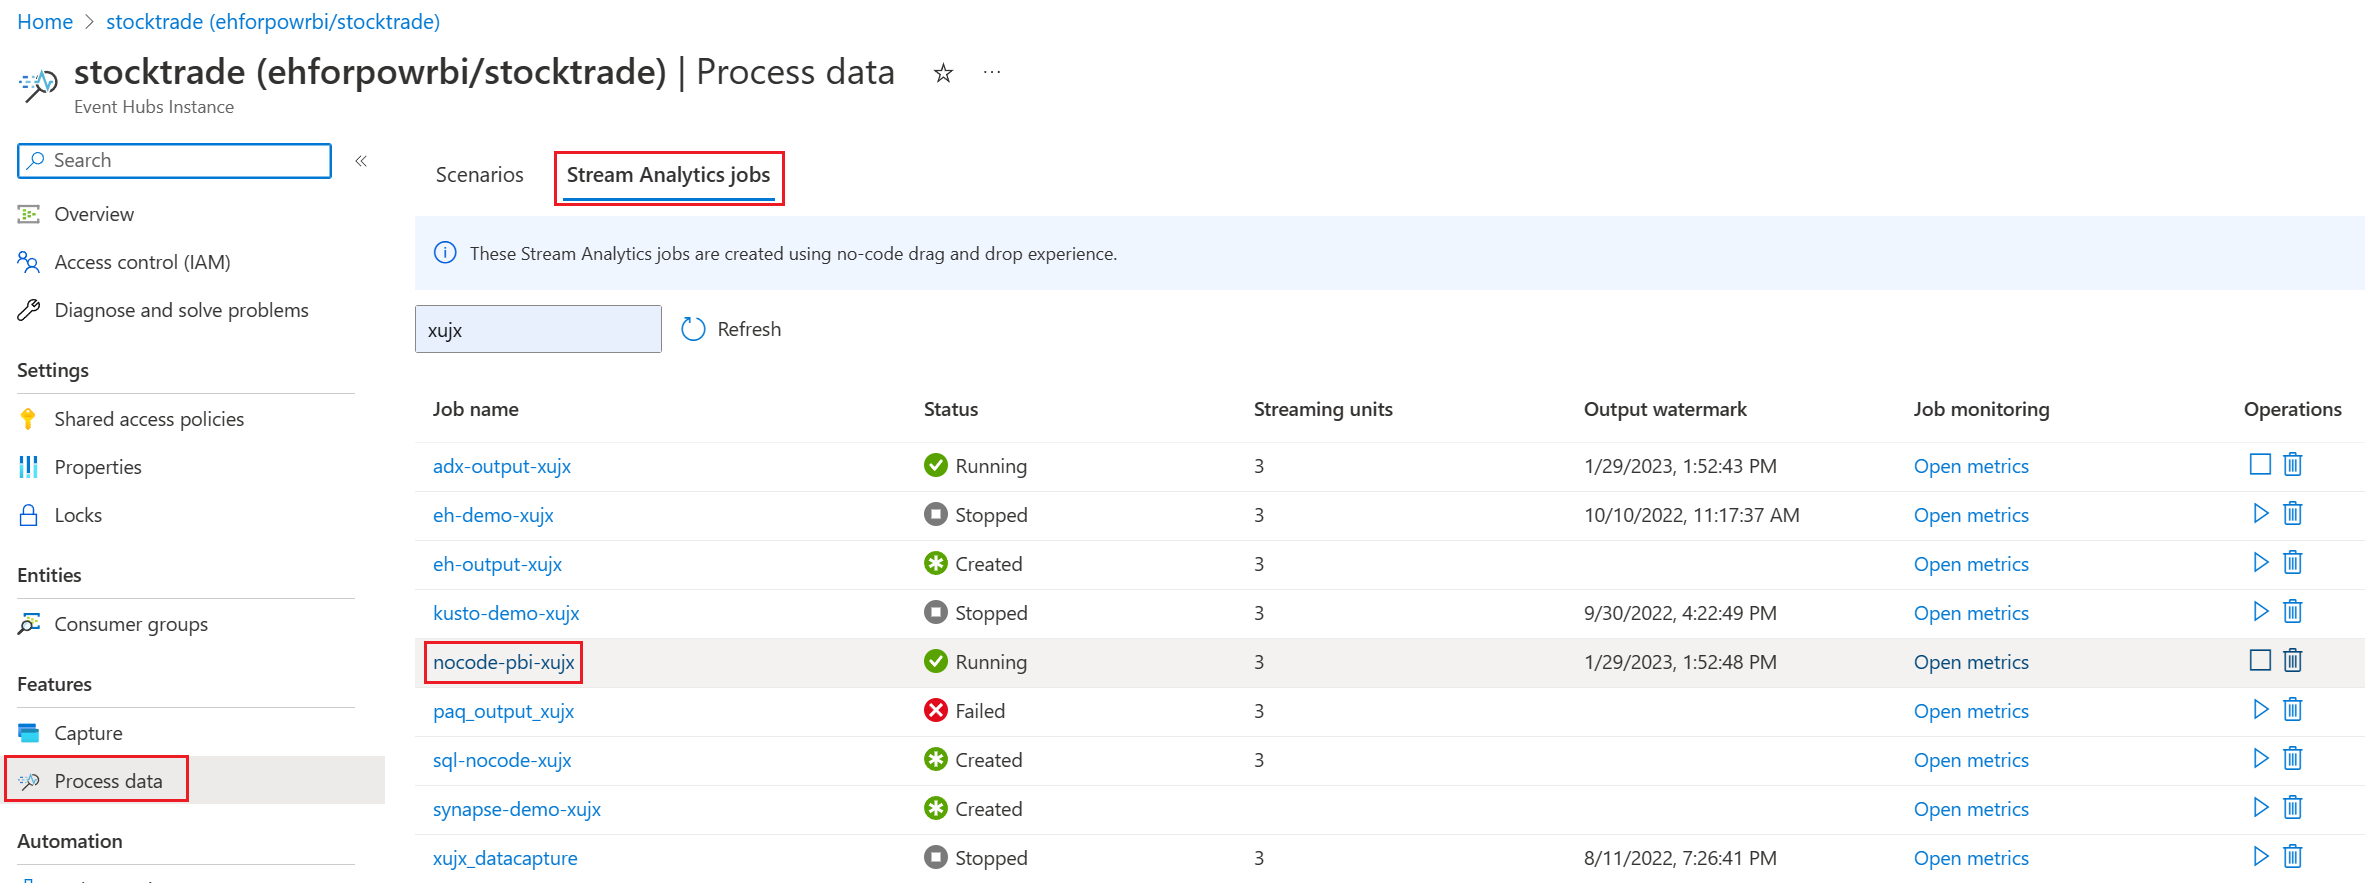The width and height of the screenshot is (2365, 883).
Task: Start the eh-output-xujx job
Action: tap(2260, 562)
